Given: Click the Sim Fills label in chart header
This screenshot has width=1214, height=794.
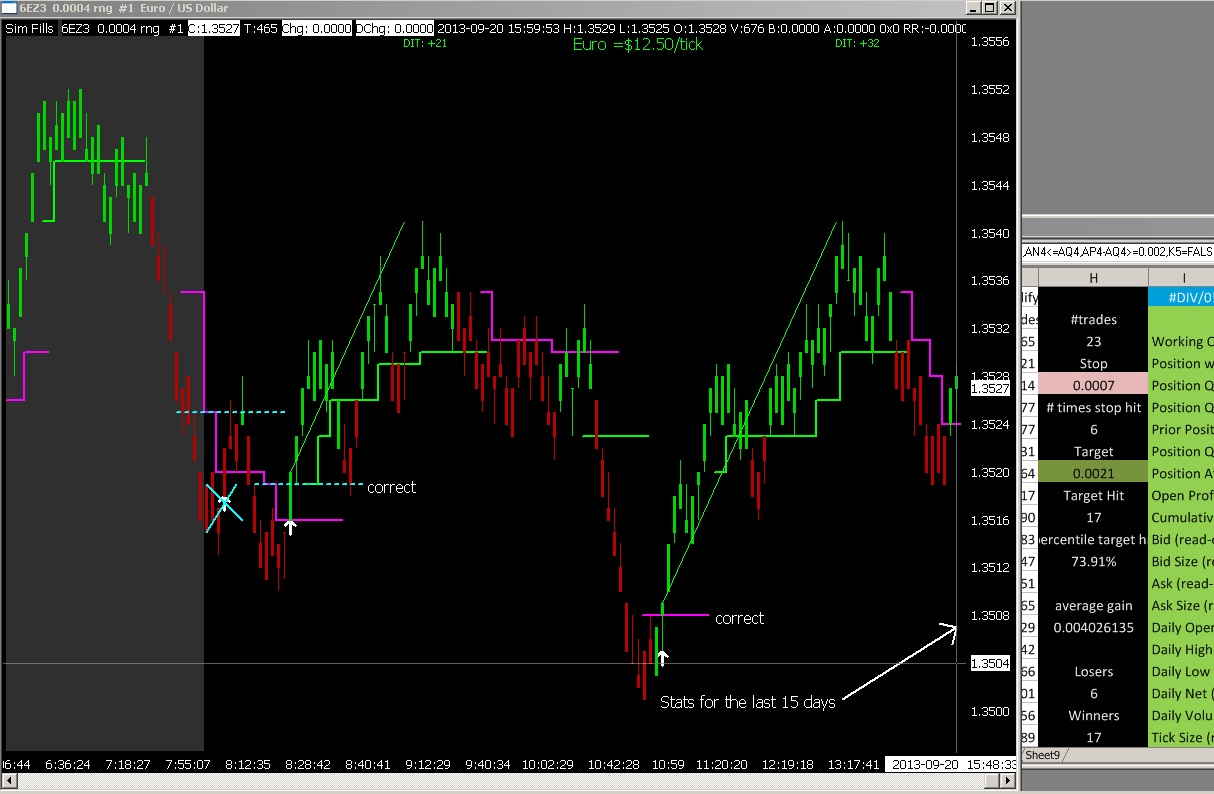Looking at the screenshot, I should (31, 28).
